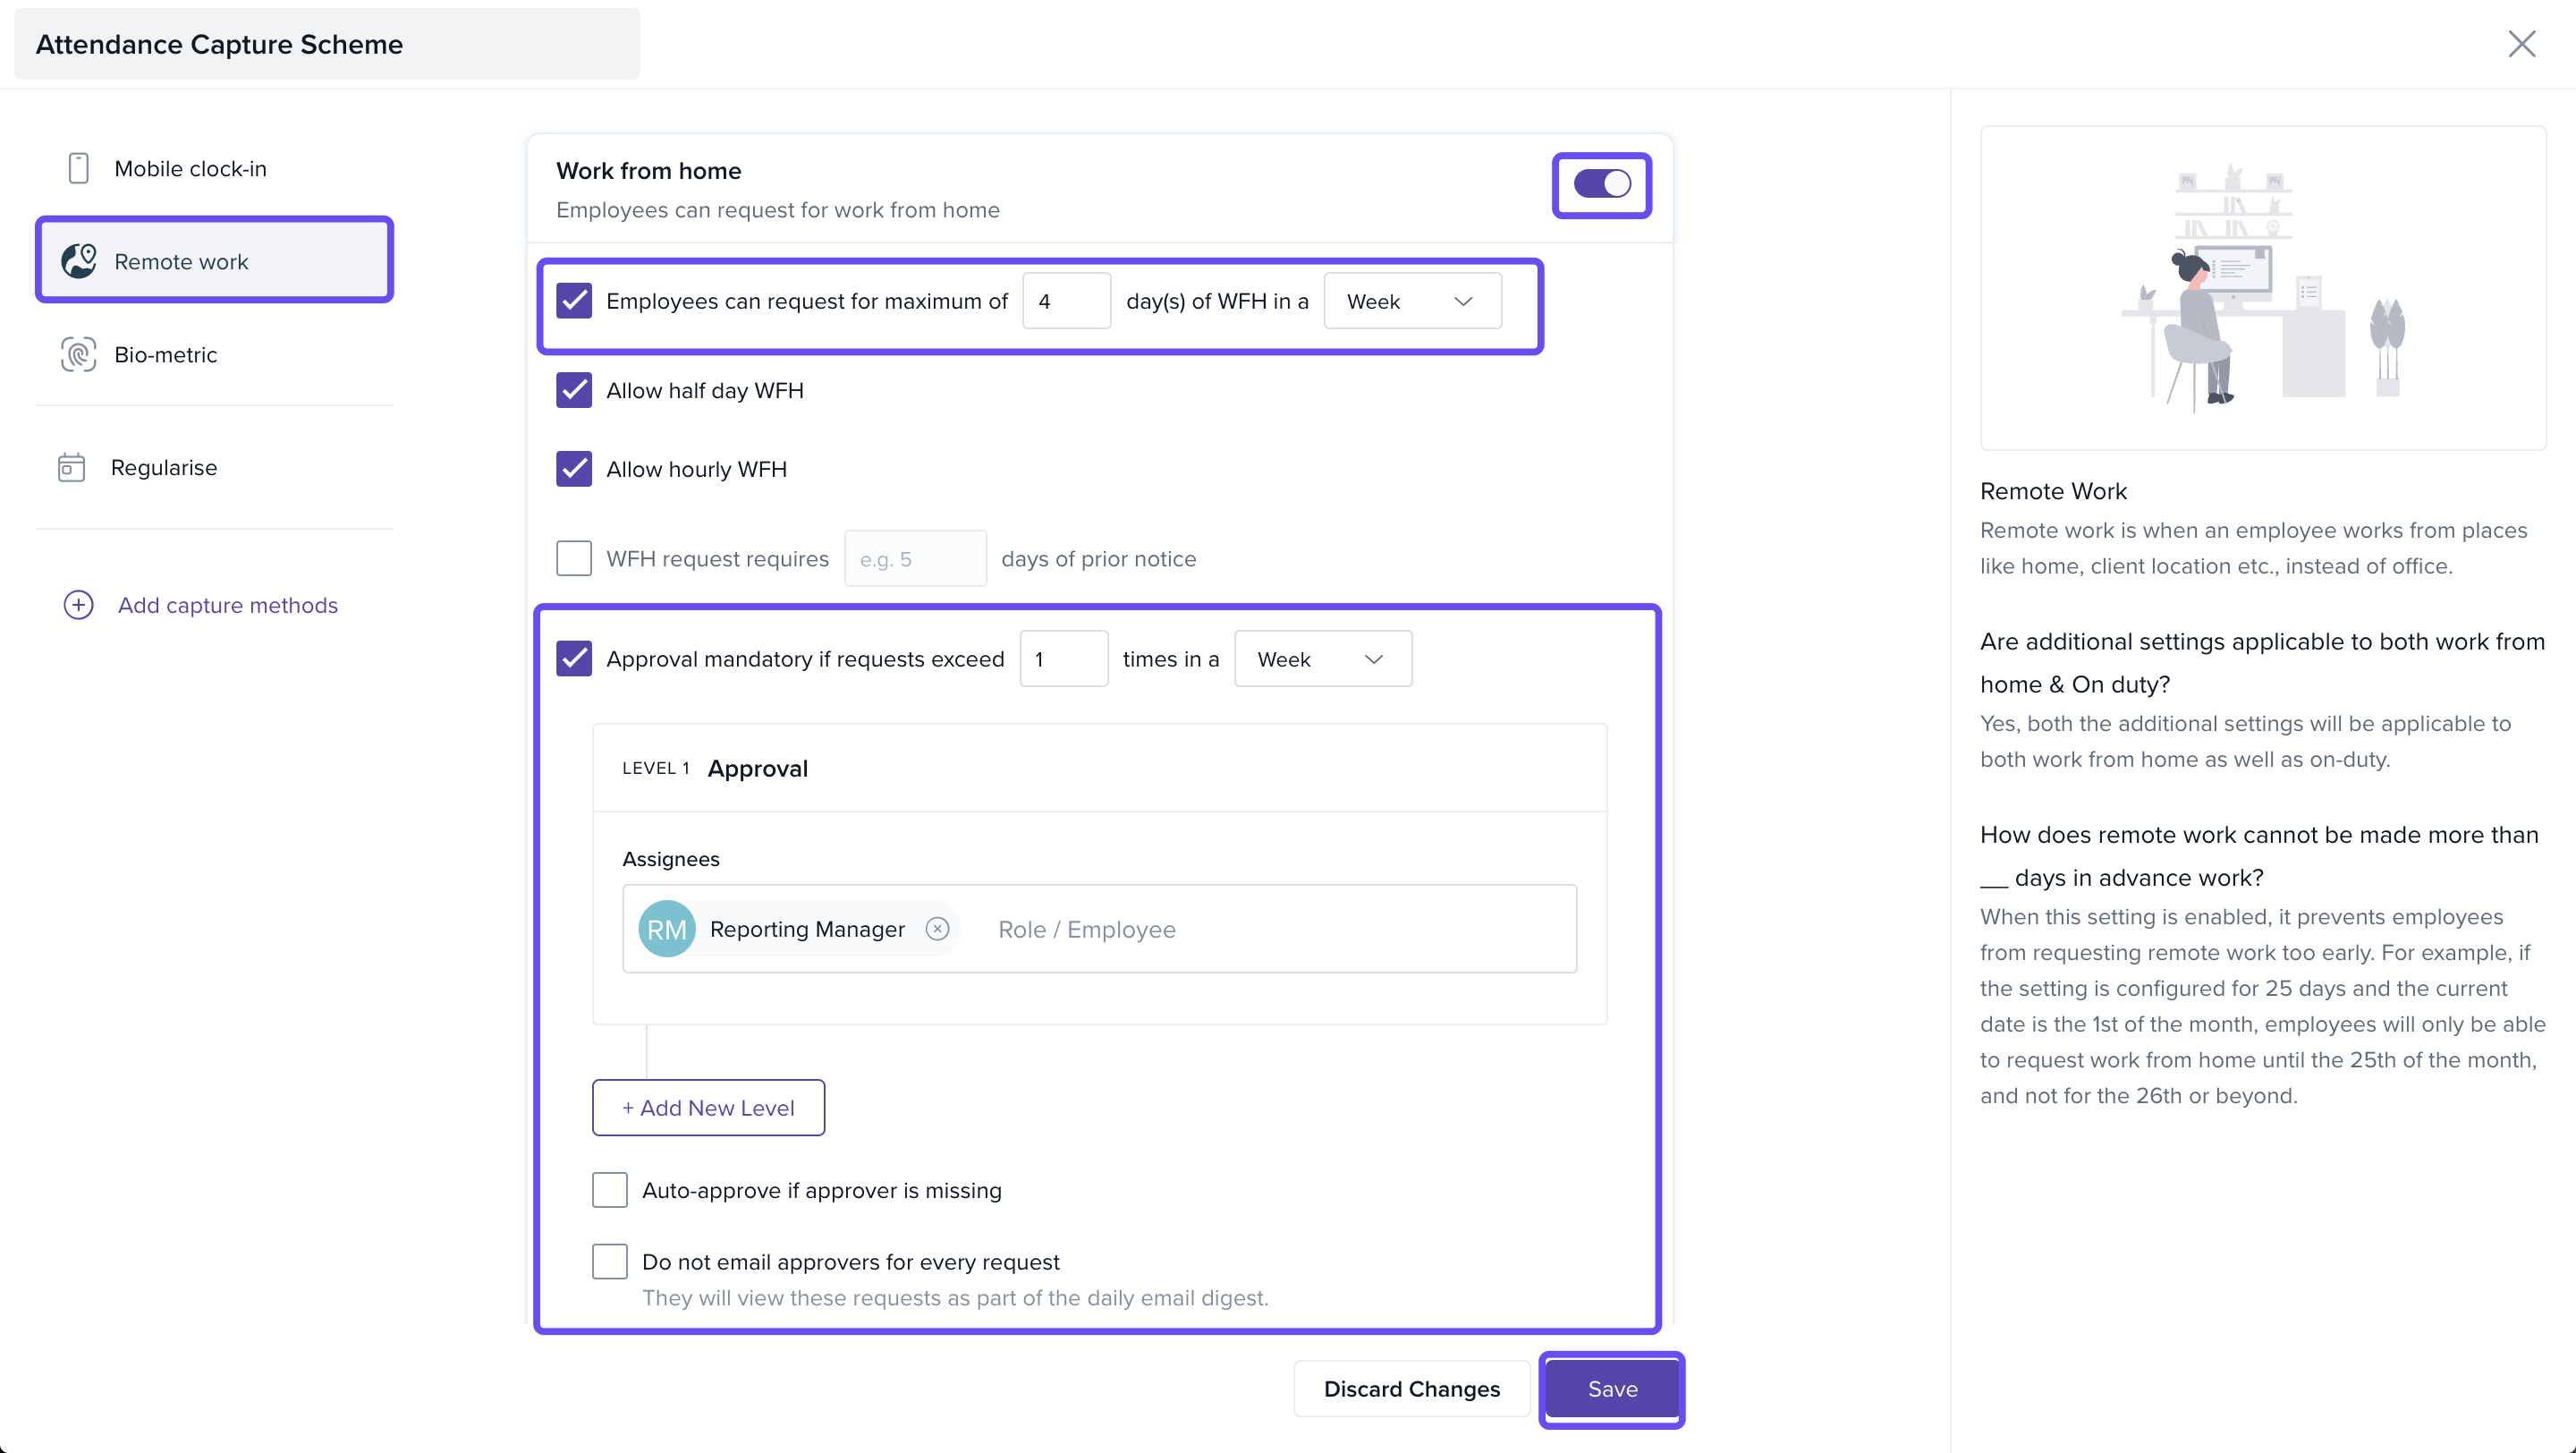Screen dimensions: 2576x1453
Task: Close the Attendance Capture Scheme dialog
Action: (x=2521, y=44)
